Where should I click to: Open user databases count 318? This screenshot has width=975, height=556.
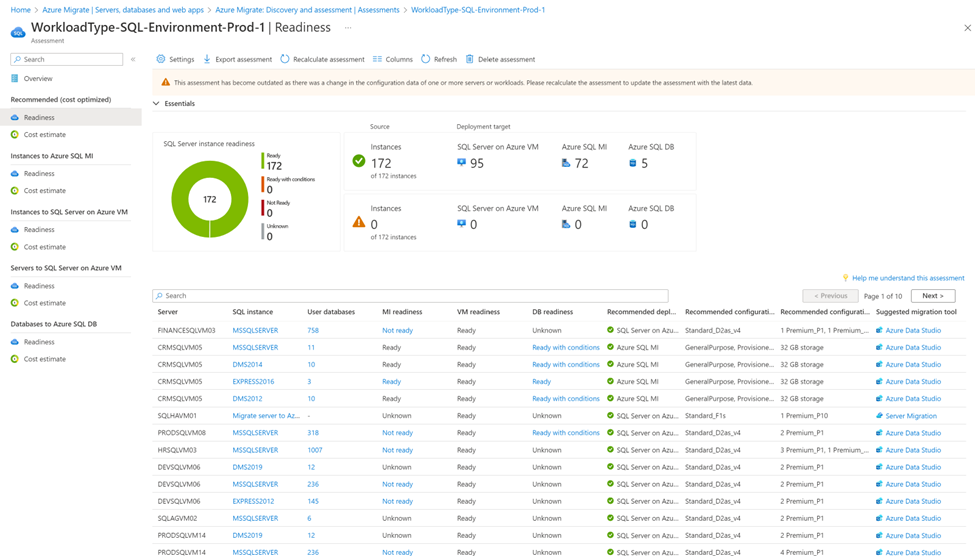pyautogui.click(x=313, y=433)
